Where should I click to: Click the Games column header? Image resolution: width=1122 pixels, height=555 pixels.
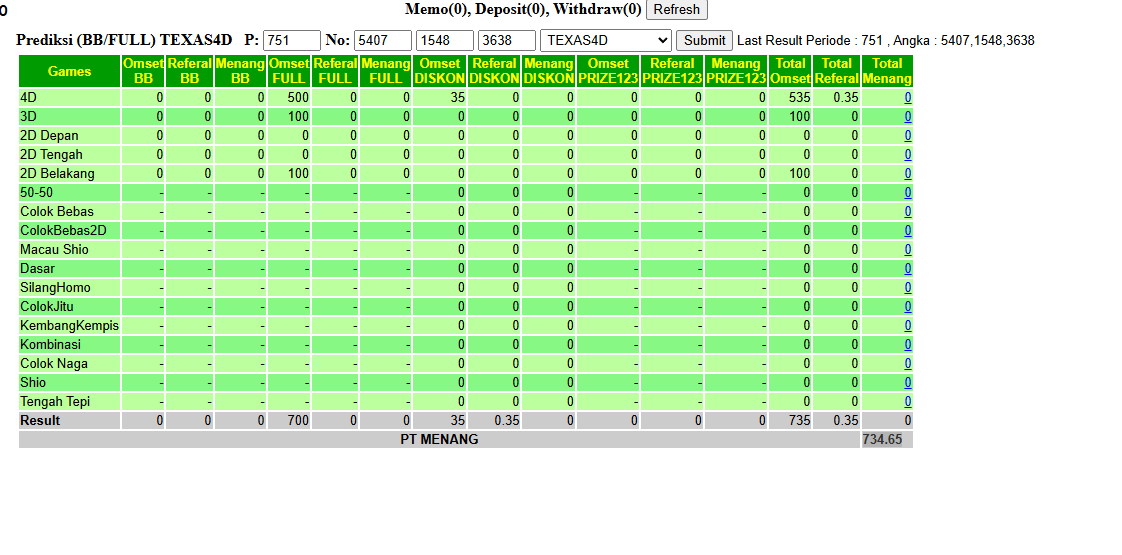click(69, 72)
